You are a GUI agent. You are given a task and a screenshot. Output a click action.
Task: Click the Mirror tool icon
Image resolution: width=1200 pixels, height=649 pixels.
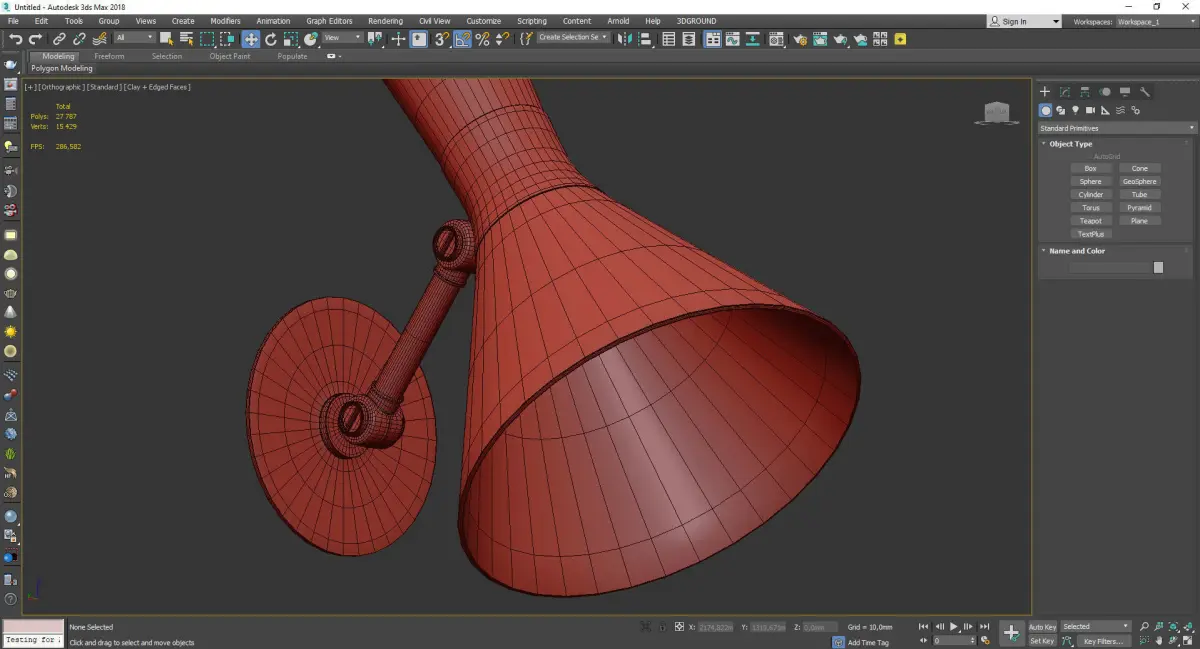tap(624, 39)
